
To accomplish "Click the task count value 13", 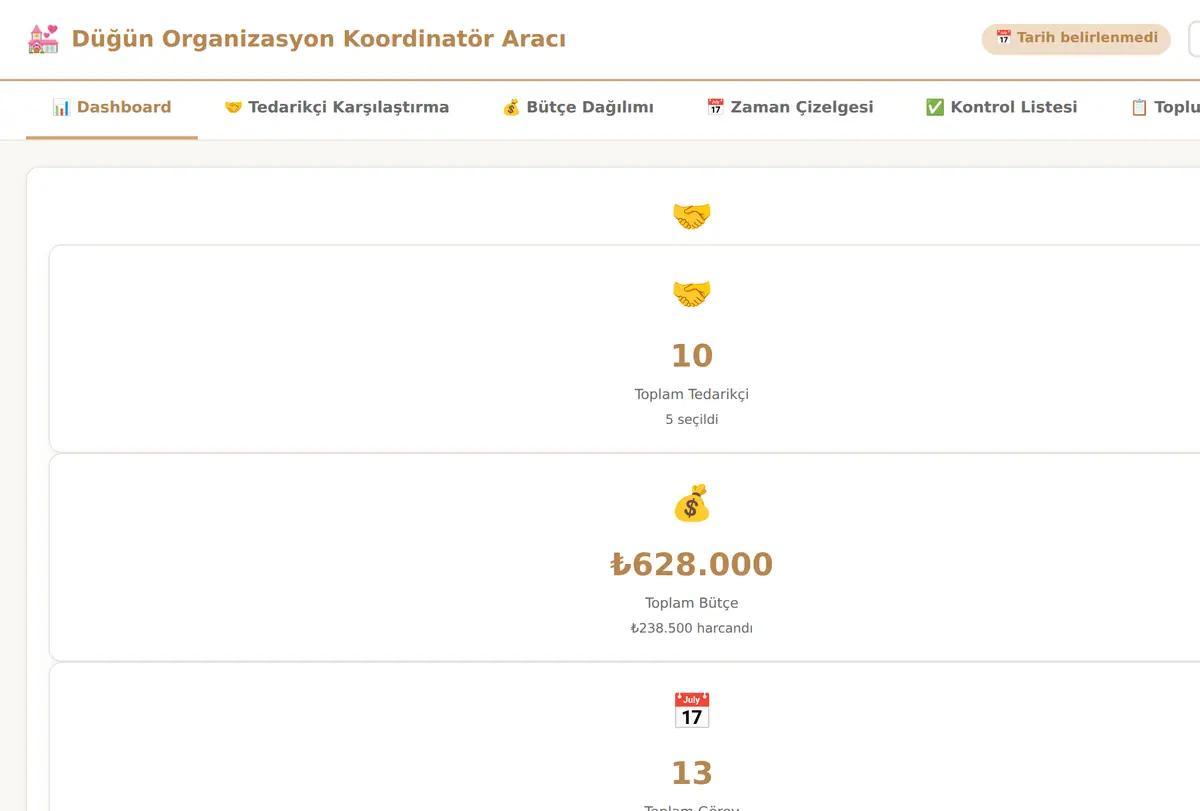I will 691,773.
